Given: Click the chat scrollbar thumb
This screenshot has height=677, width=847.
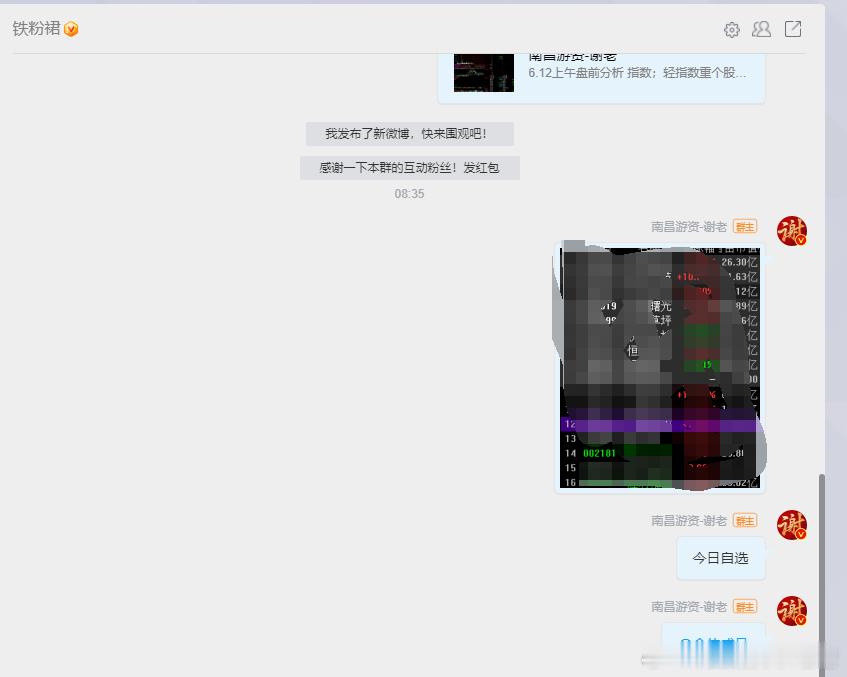Looking at the screenshot, I should click(822, 573).
